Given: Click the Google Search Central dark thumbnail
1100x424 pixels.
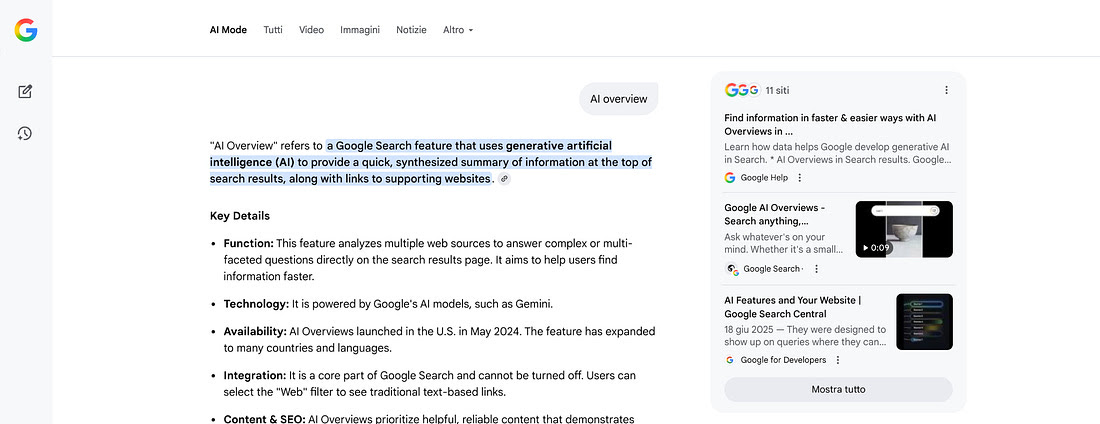Looking at the screenshot, I should (924, 321).
